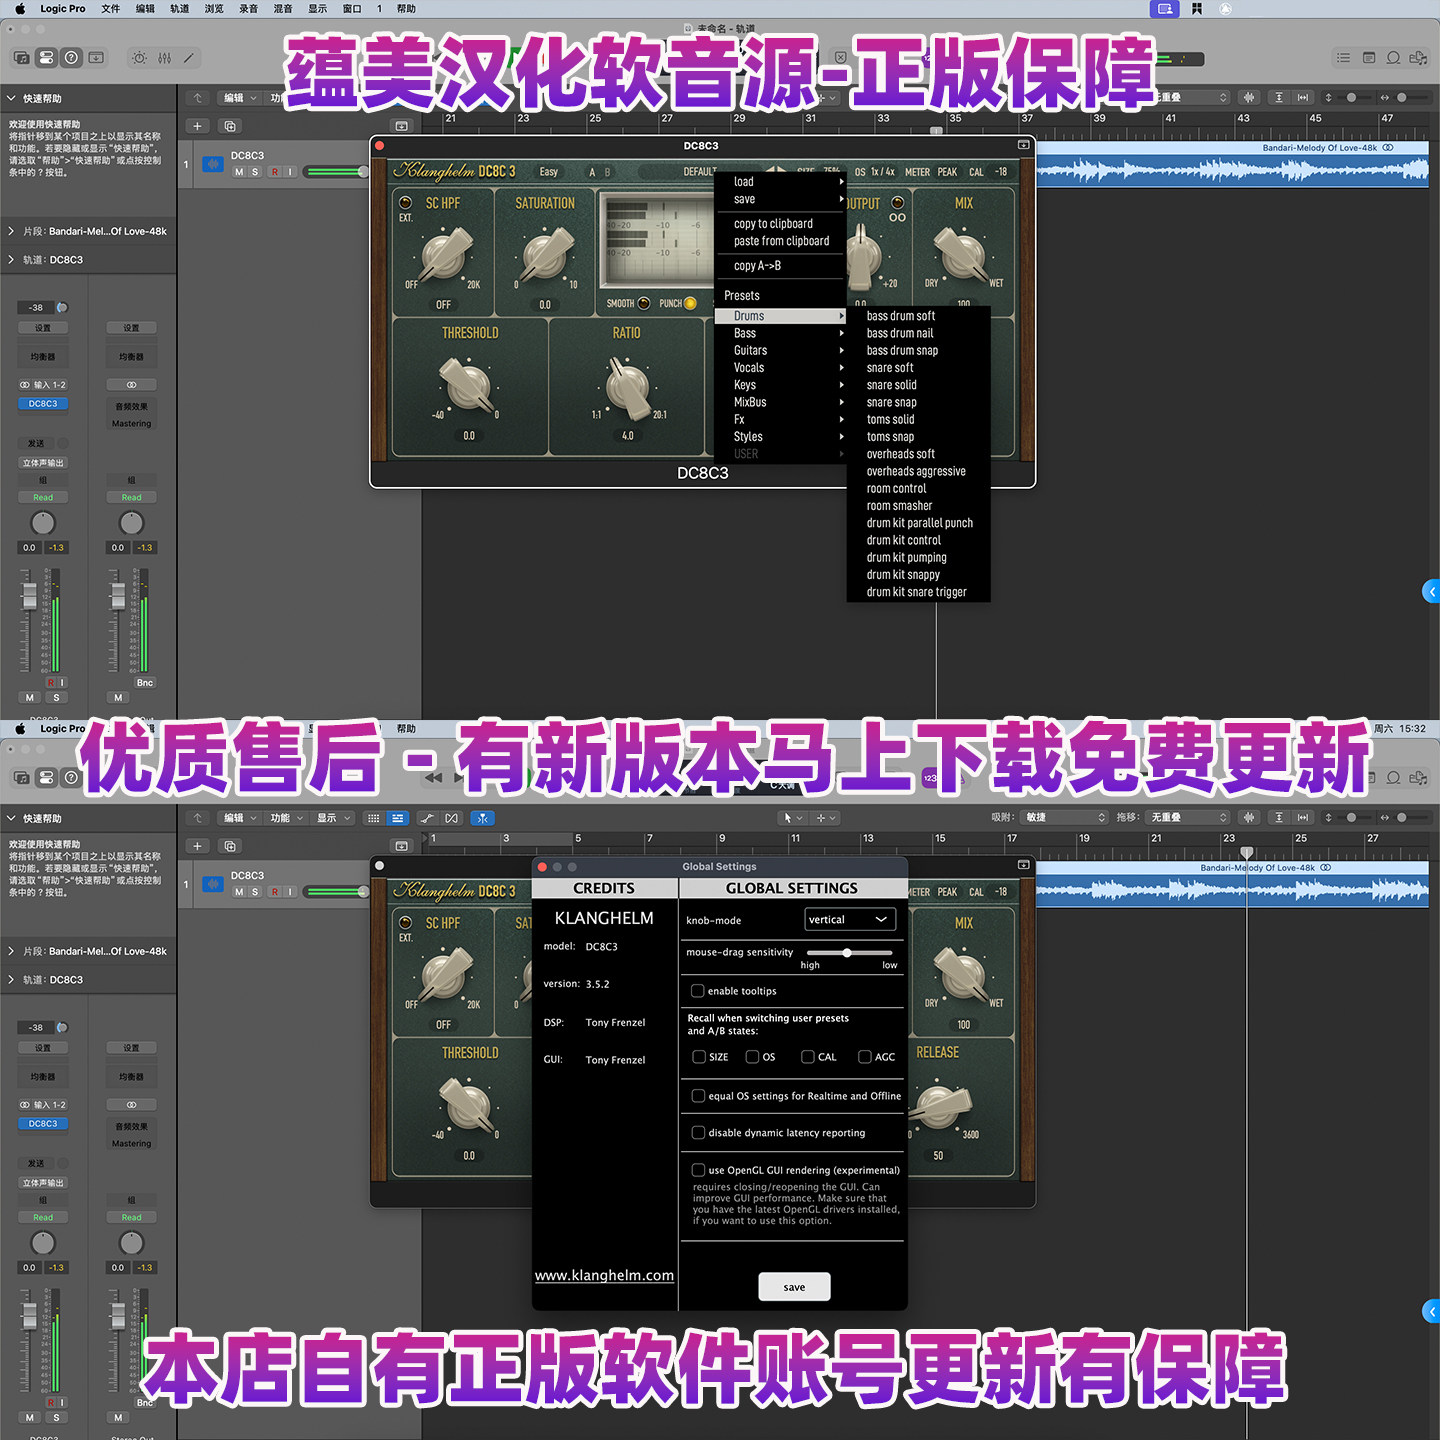Viewport: 1440px width, 1440px height.
Task: Enable the 'enable tooltips' checkbox
Action: pos(698,991)
